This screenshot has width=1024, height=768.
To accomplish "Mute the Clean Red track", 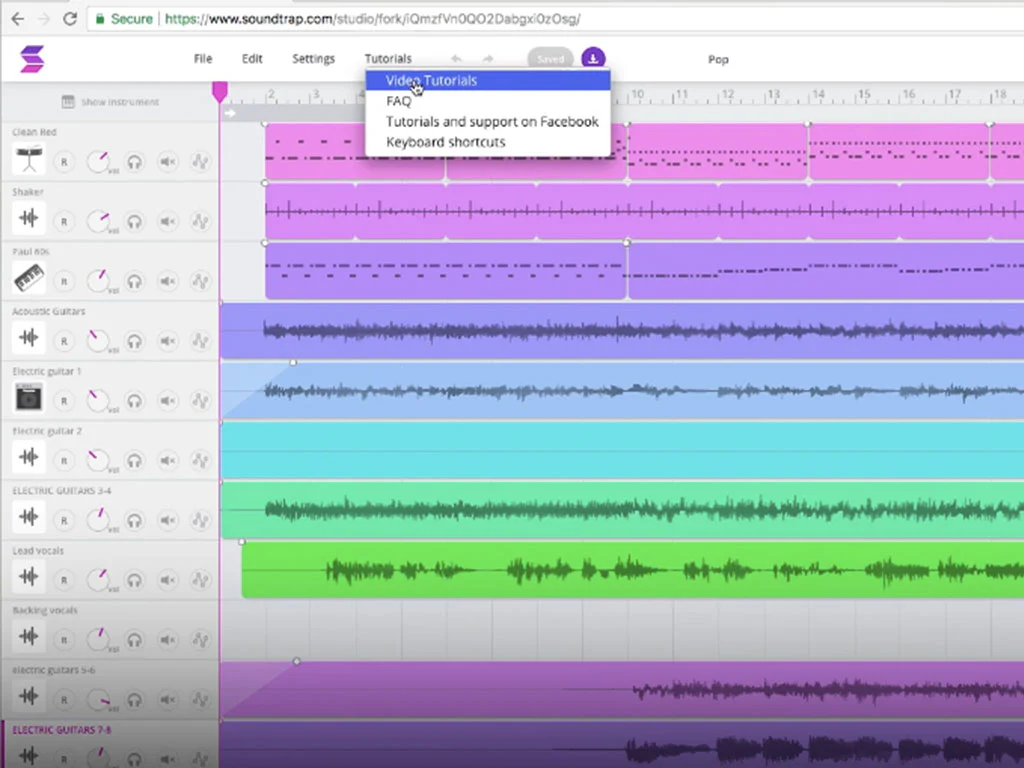I will 167,161.
